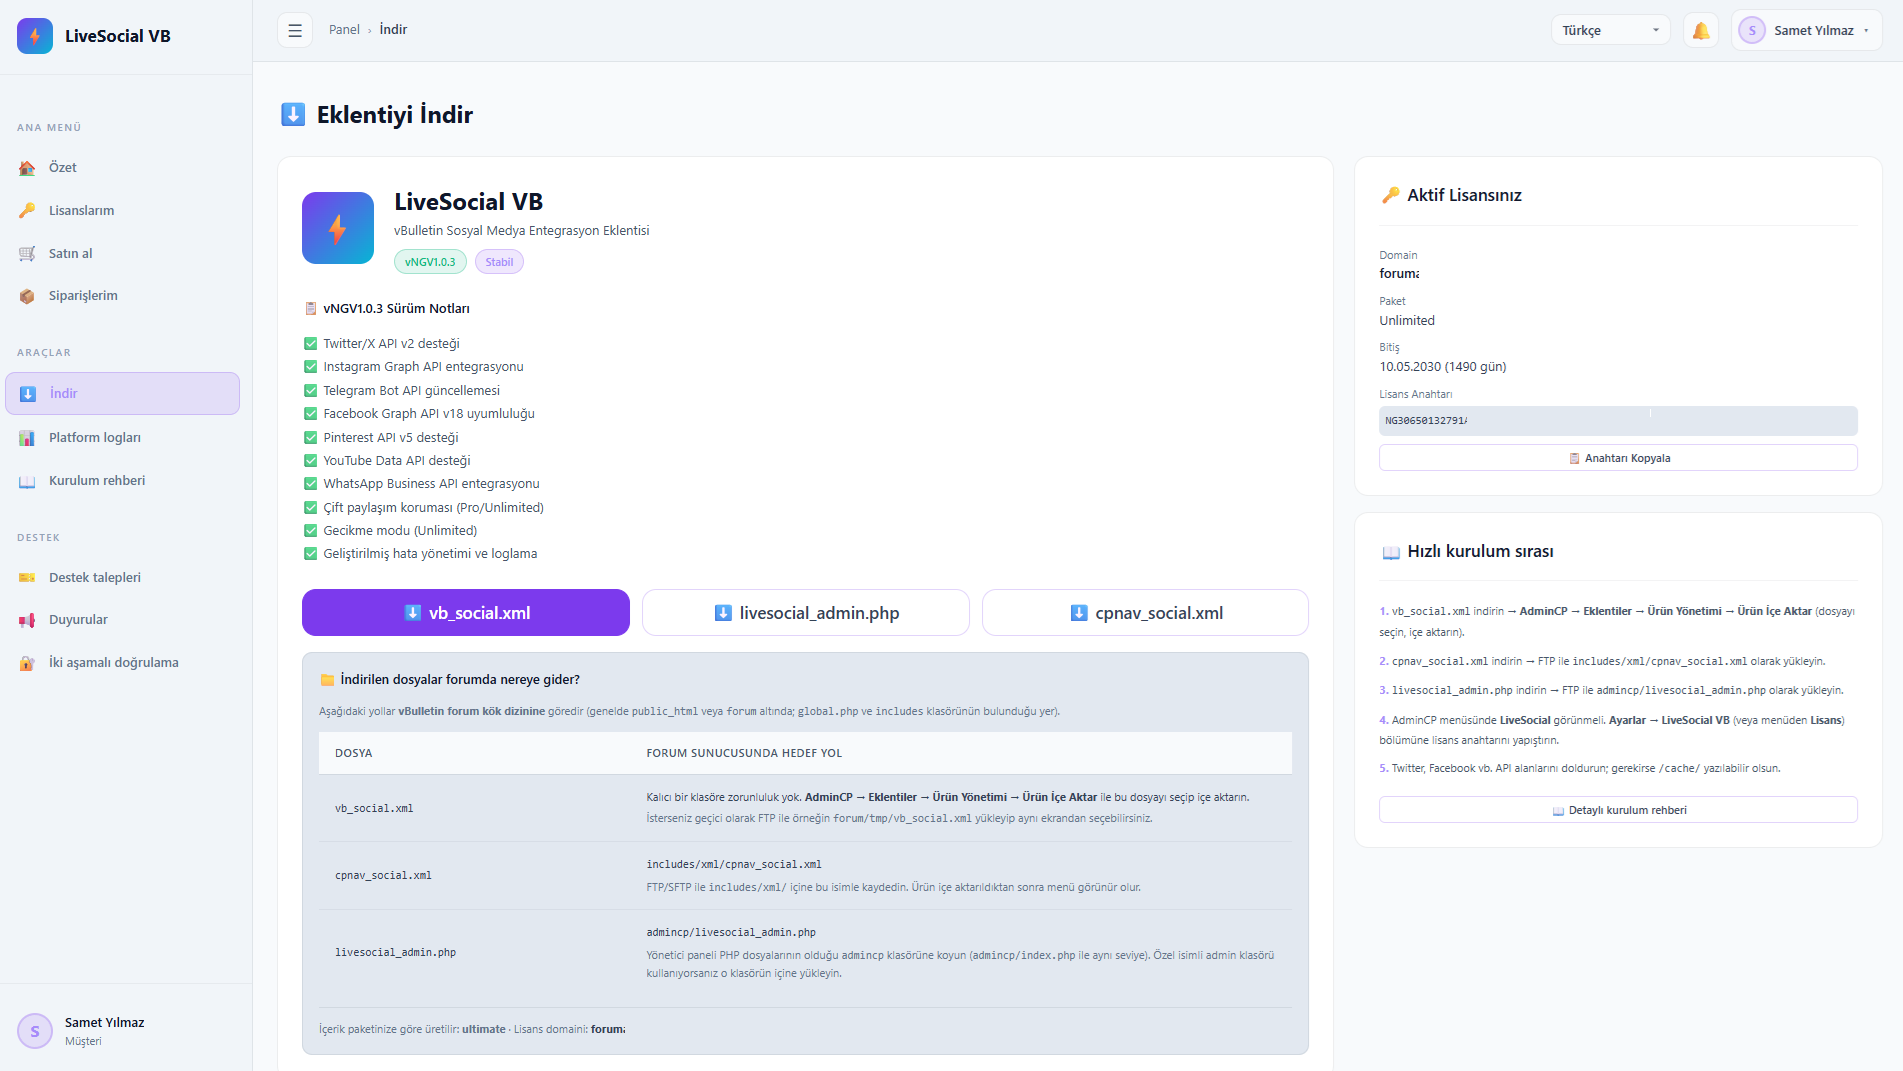Open the Türkçe language dropdown
Viewport: 1903px width, 1071px height.
pos(1610,30)
